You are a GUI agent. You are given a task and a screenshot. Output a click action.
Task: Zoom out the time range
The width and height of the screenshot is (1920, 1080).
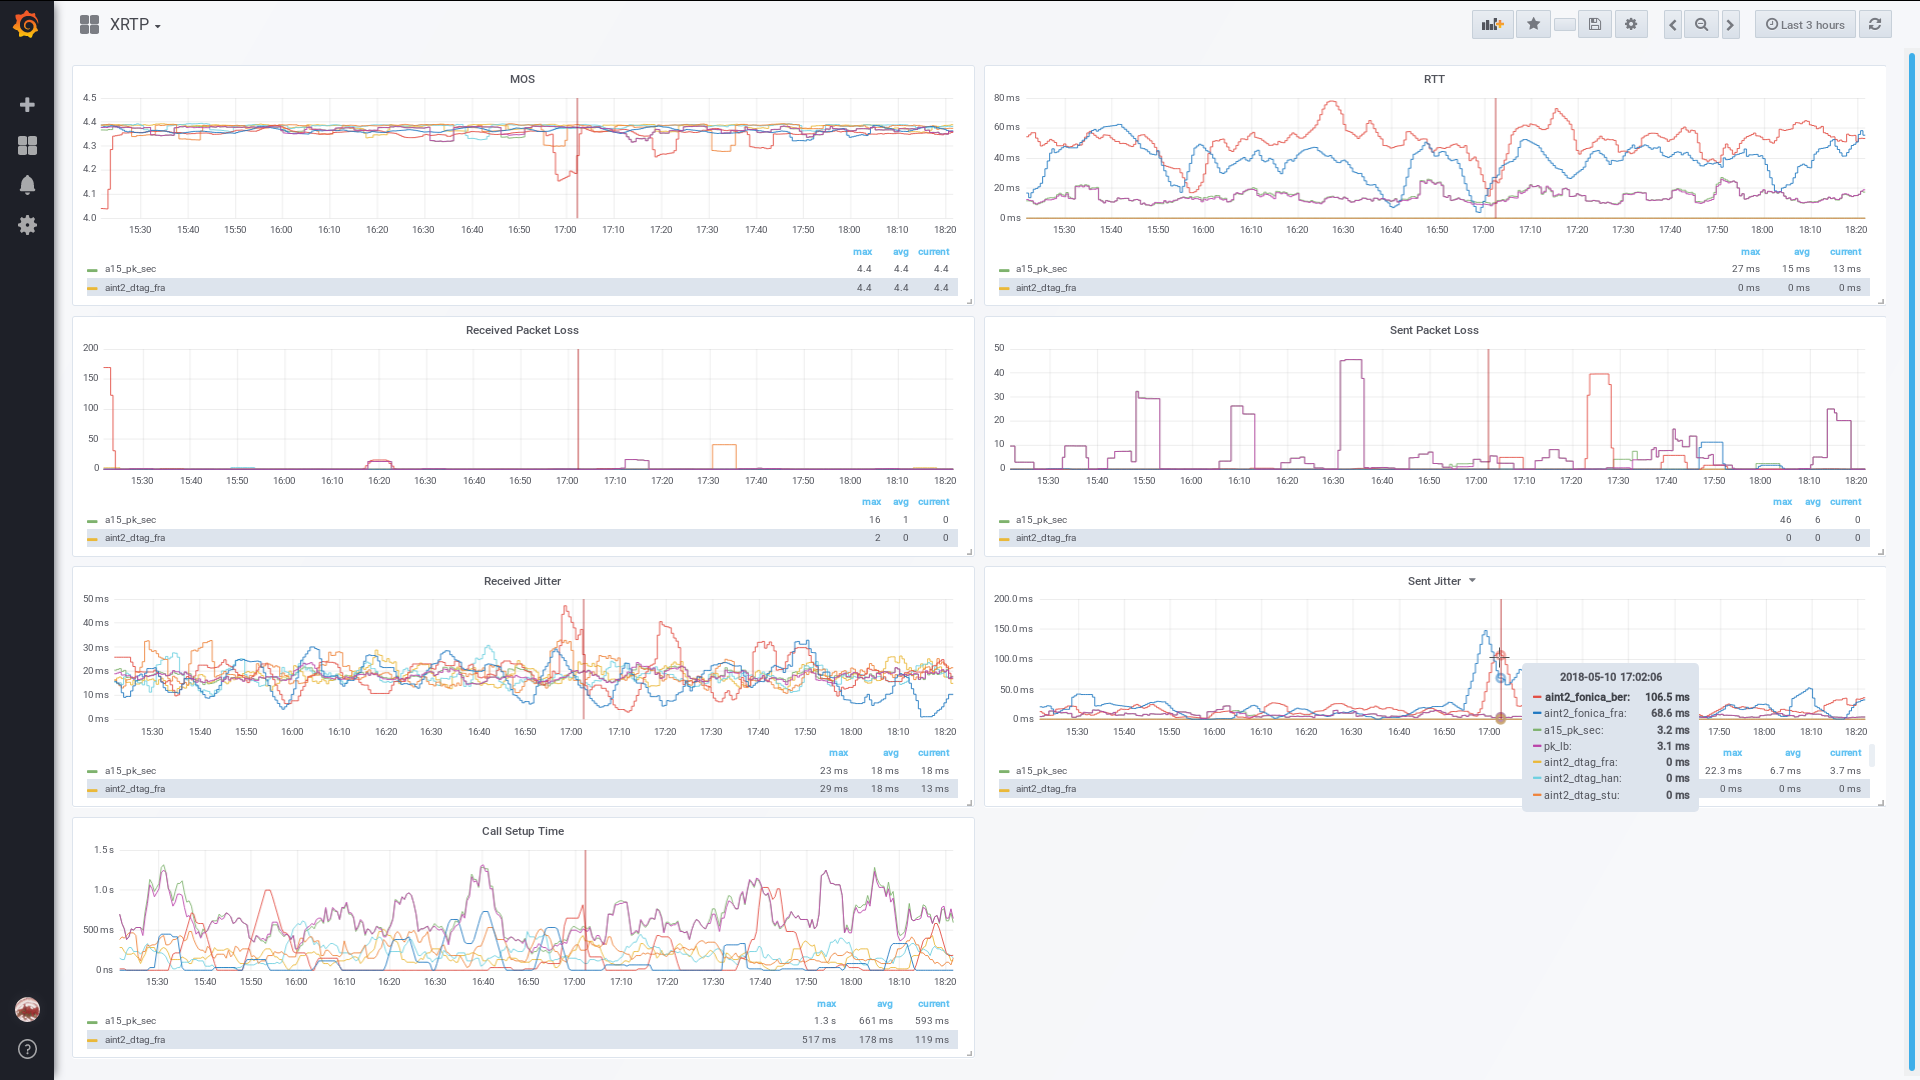coord(1701,25)
